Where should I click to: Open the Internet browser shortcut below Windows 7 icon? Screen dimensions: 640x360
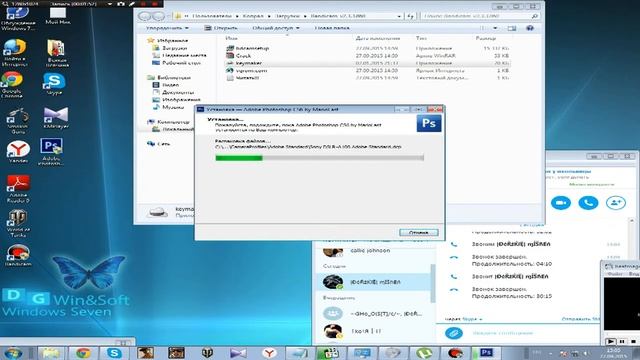14,52
